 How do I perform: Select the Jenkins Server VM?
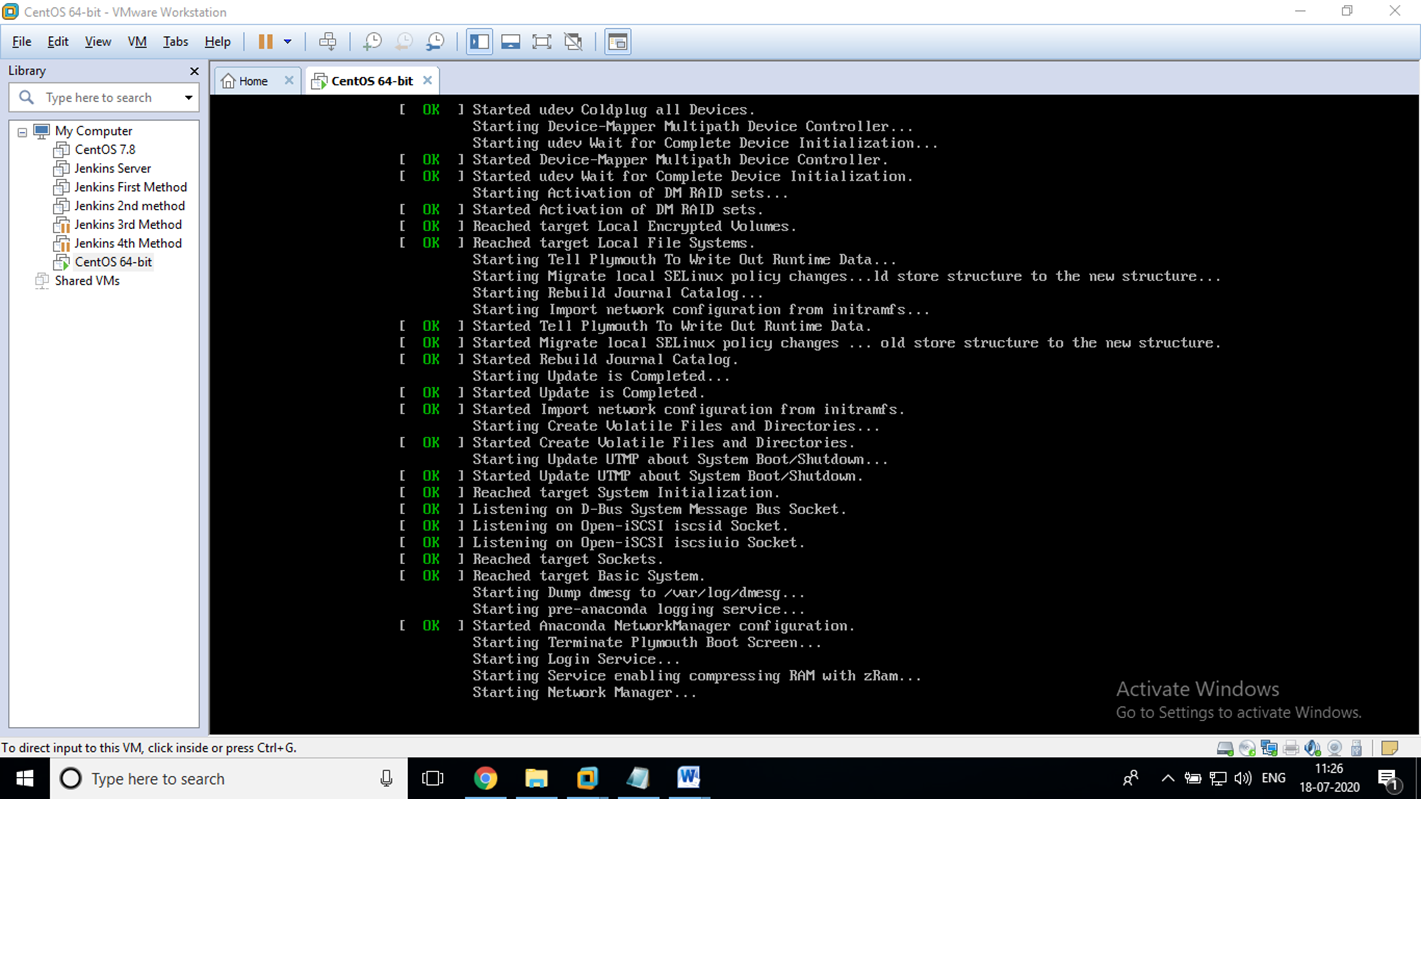[111, 168]
